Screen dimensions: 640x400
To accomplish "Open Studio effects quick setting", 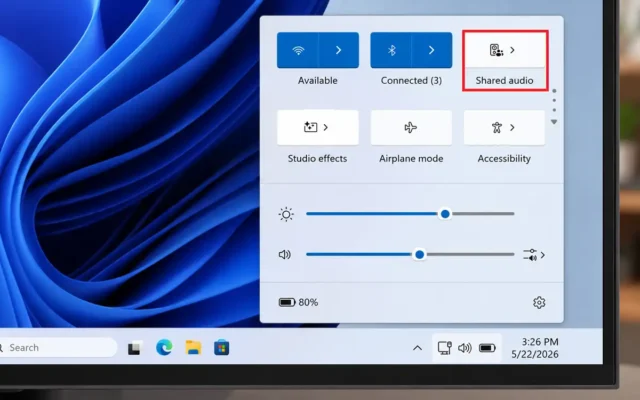I will coord(318,127).
